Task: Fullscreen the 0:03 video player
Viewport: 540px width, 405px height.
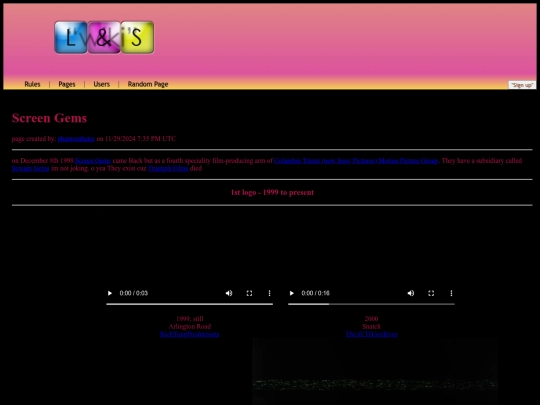Action: coord(249,293)
